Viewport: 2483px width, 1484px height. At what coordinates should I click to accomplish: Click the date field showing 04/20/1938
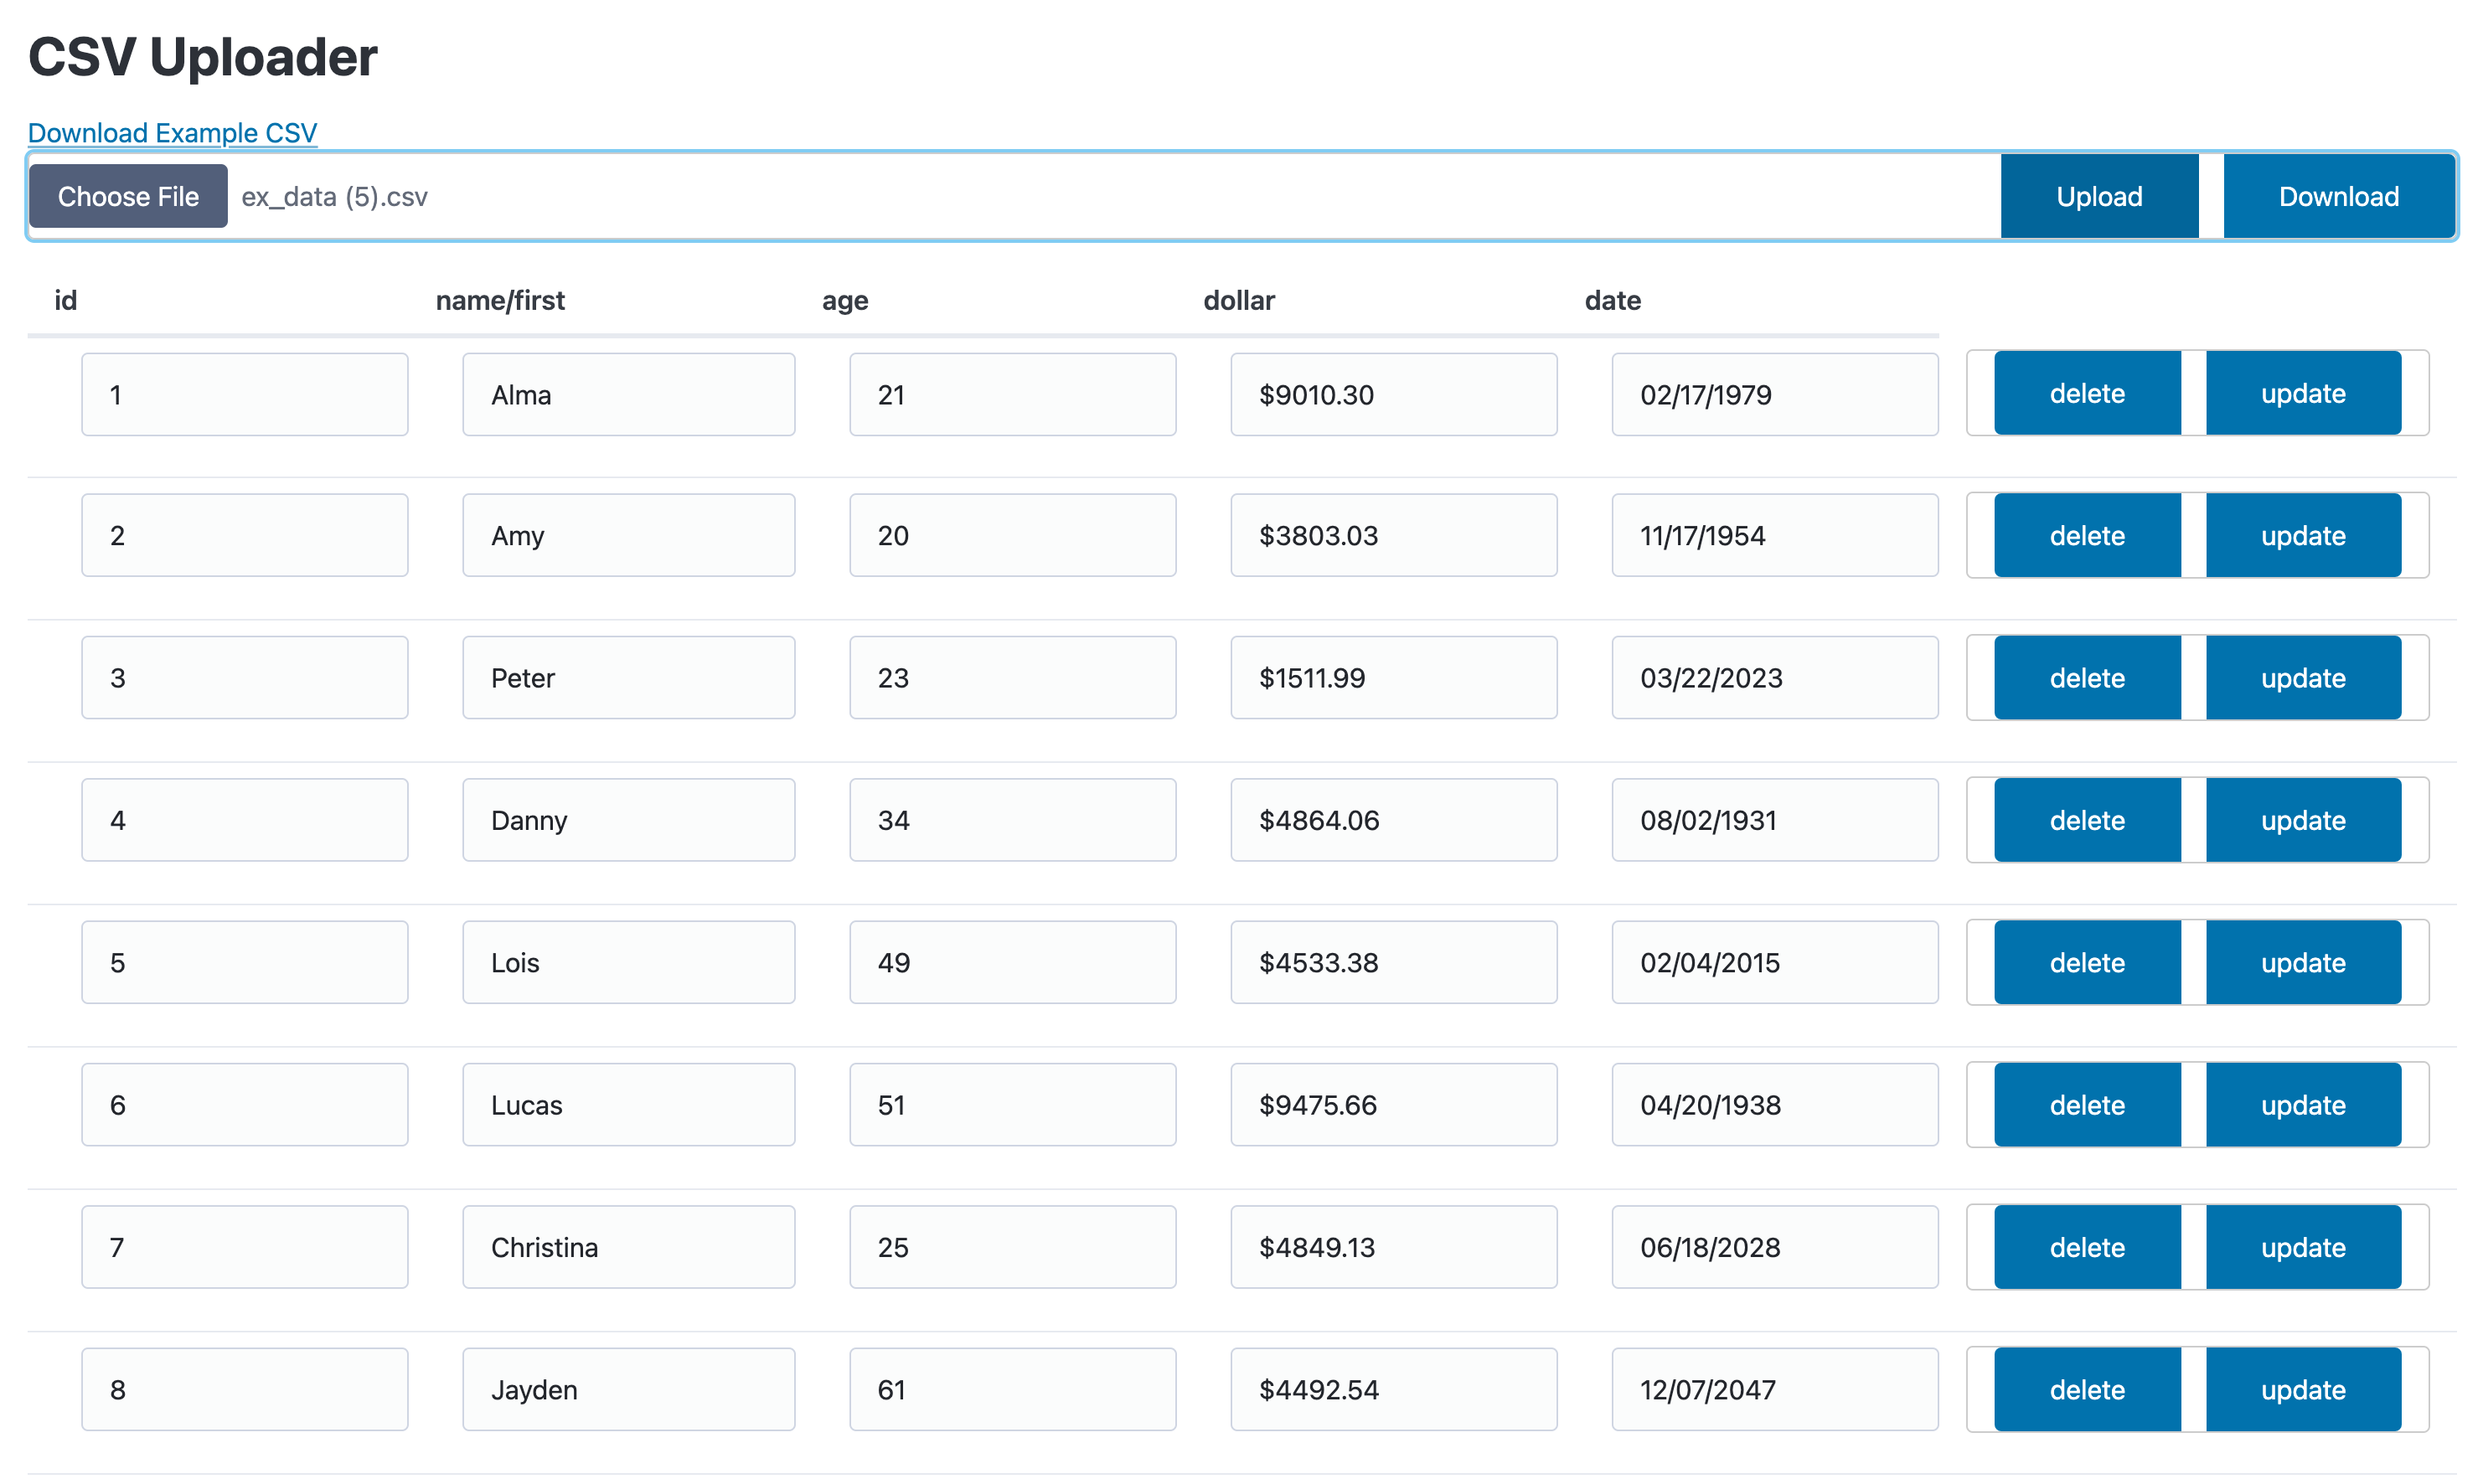[x=1775, y=1105]
